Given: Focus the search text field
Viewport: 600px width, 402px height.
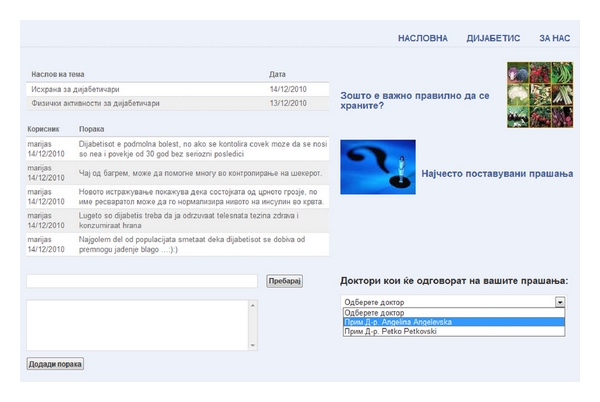Looking at the screenshot, I should coord(142,281).
